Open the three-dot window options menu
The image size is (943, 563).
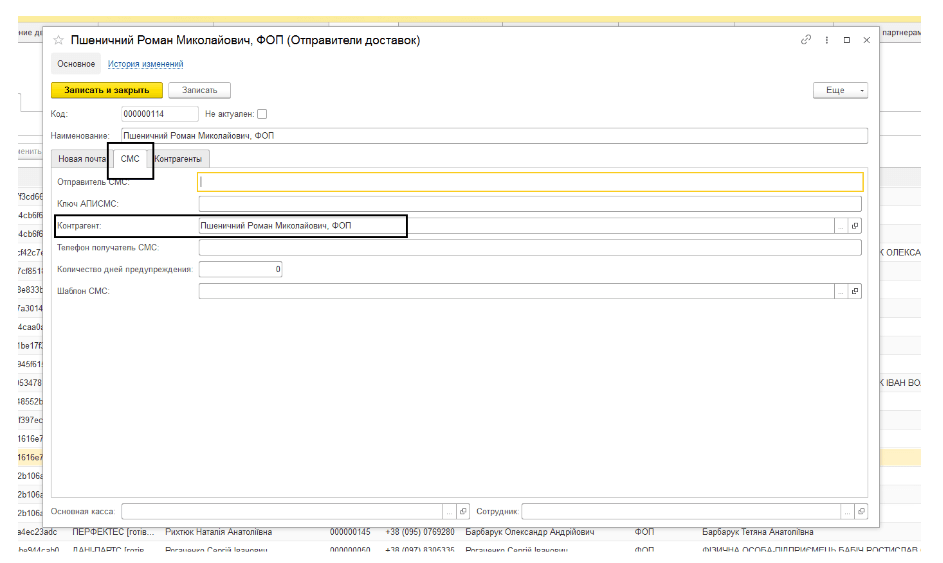click(826, 40)
